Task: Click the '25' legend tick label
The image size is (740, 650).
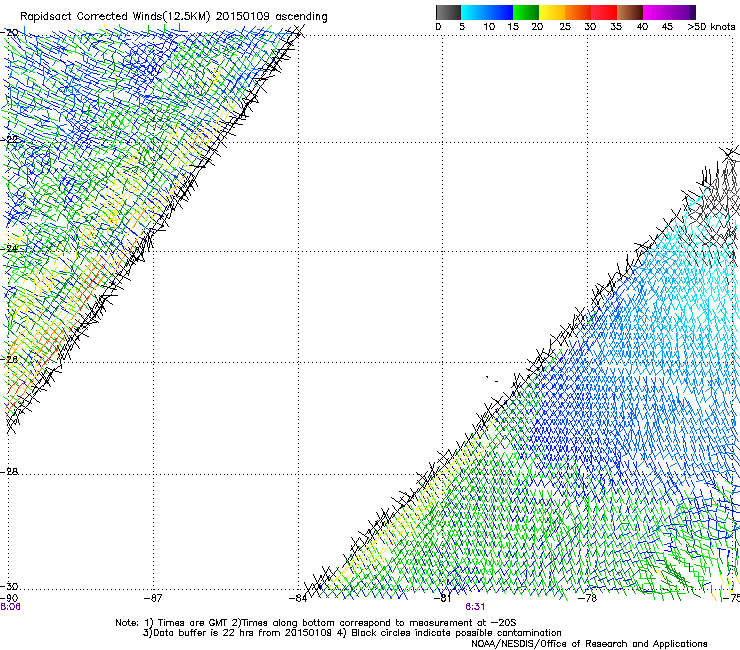Action: [x=565, y=27]
